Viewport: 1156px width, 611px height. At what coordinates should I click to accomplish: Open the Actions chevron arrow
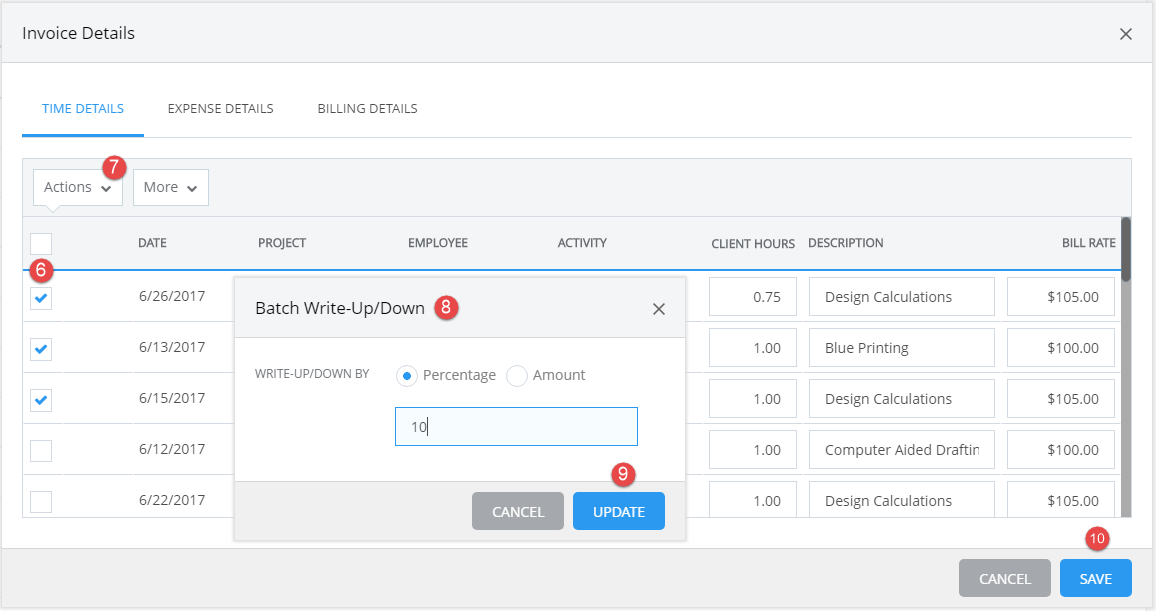click(105, 187)
